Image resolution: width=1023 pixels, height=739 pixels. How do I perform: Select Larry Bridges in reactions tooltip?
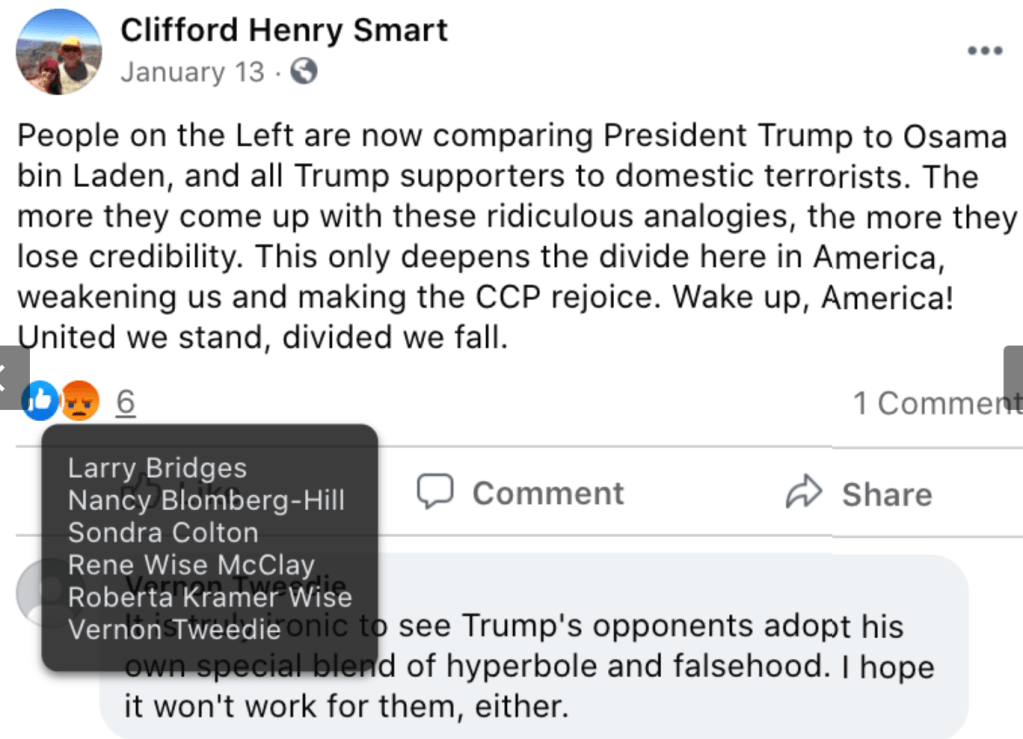pyautogui.click(x=157, y=468)
